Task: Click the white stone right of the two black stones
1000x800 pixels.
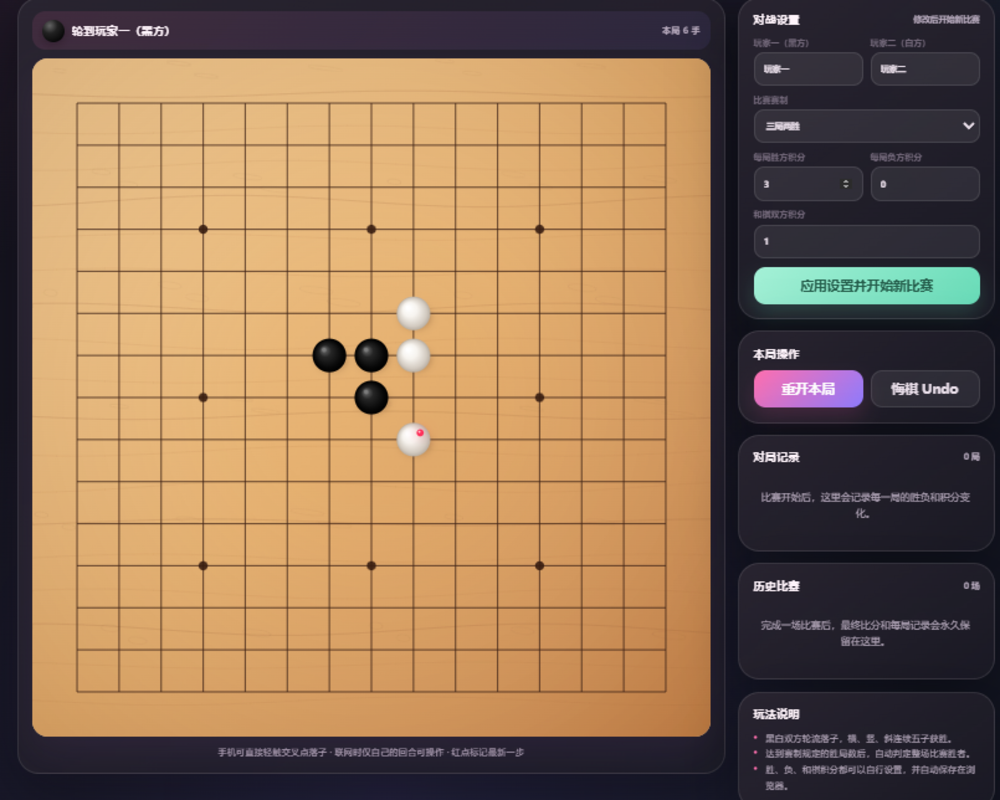Action: (x=413, y=355)
